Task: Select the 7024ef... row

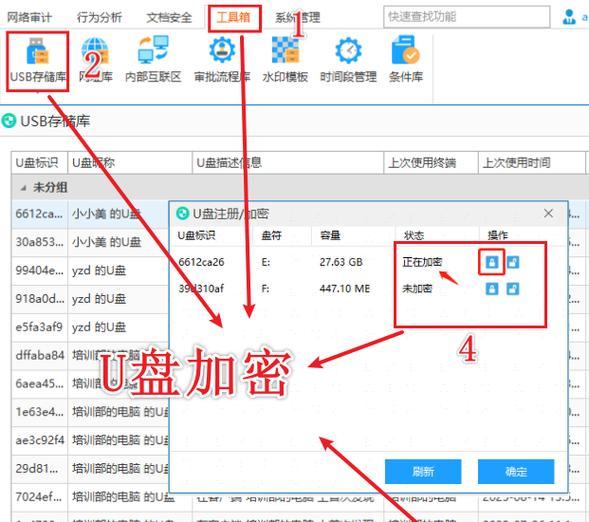Action: click(90, 497)
